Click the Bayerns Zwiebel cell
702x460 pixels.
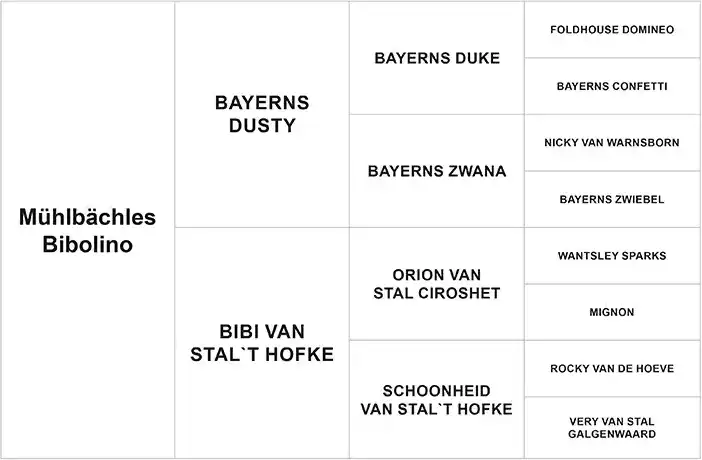[x=612, y=199]
